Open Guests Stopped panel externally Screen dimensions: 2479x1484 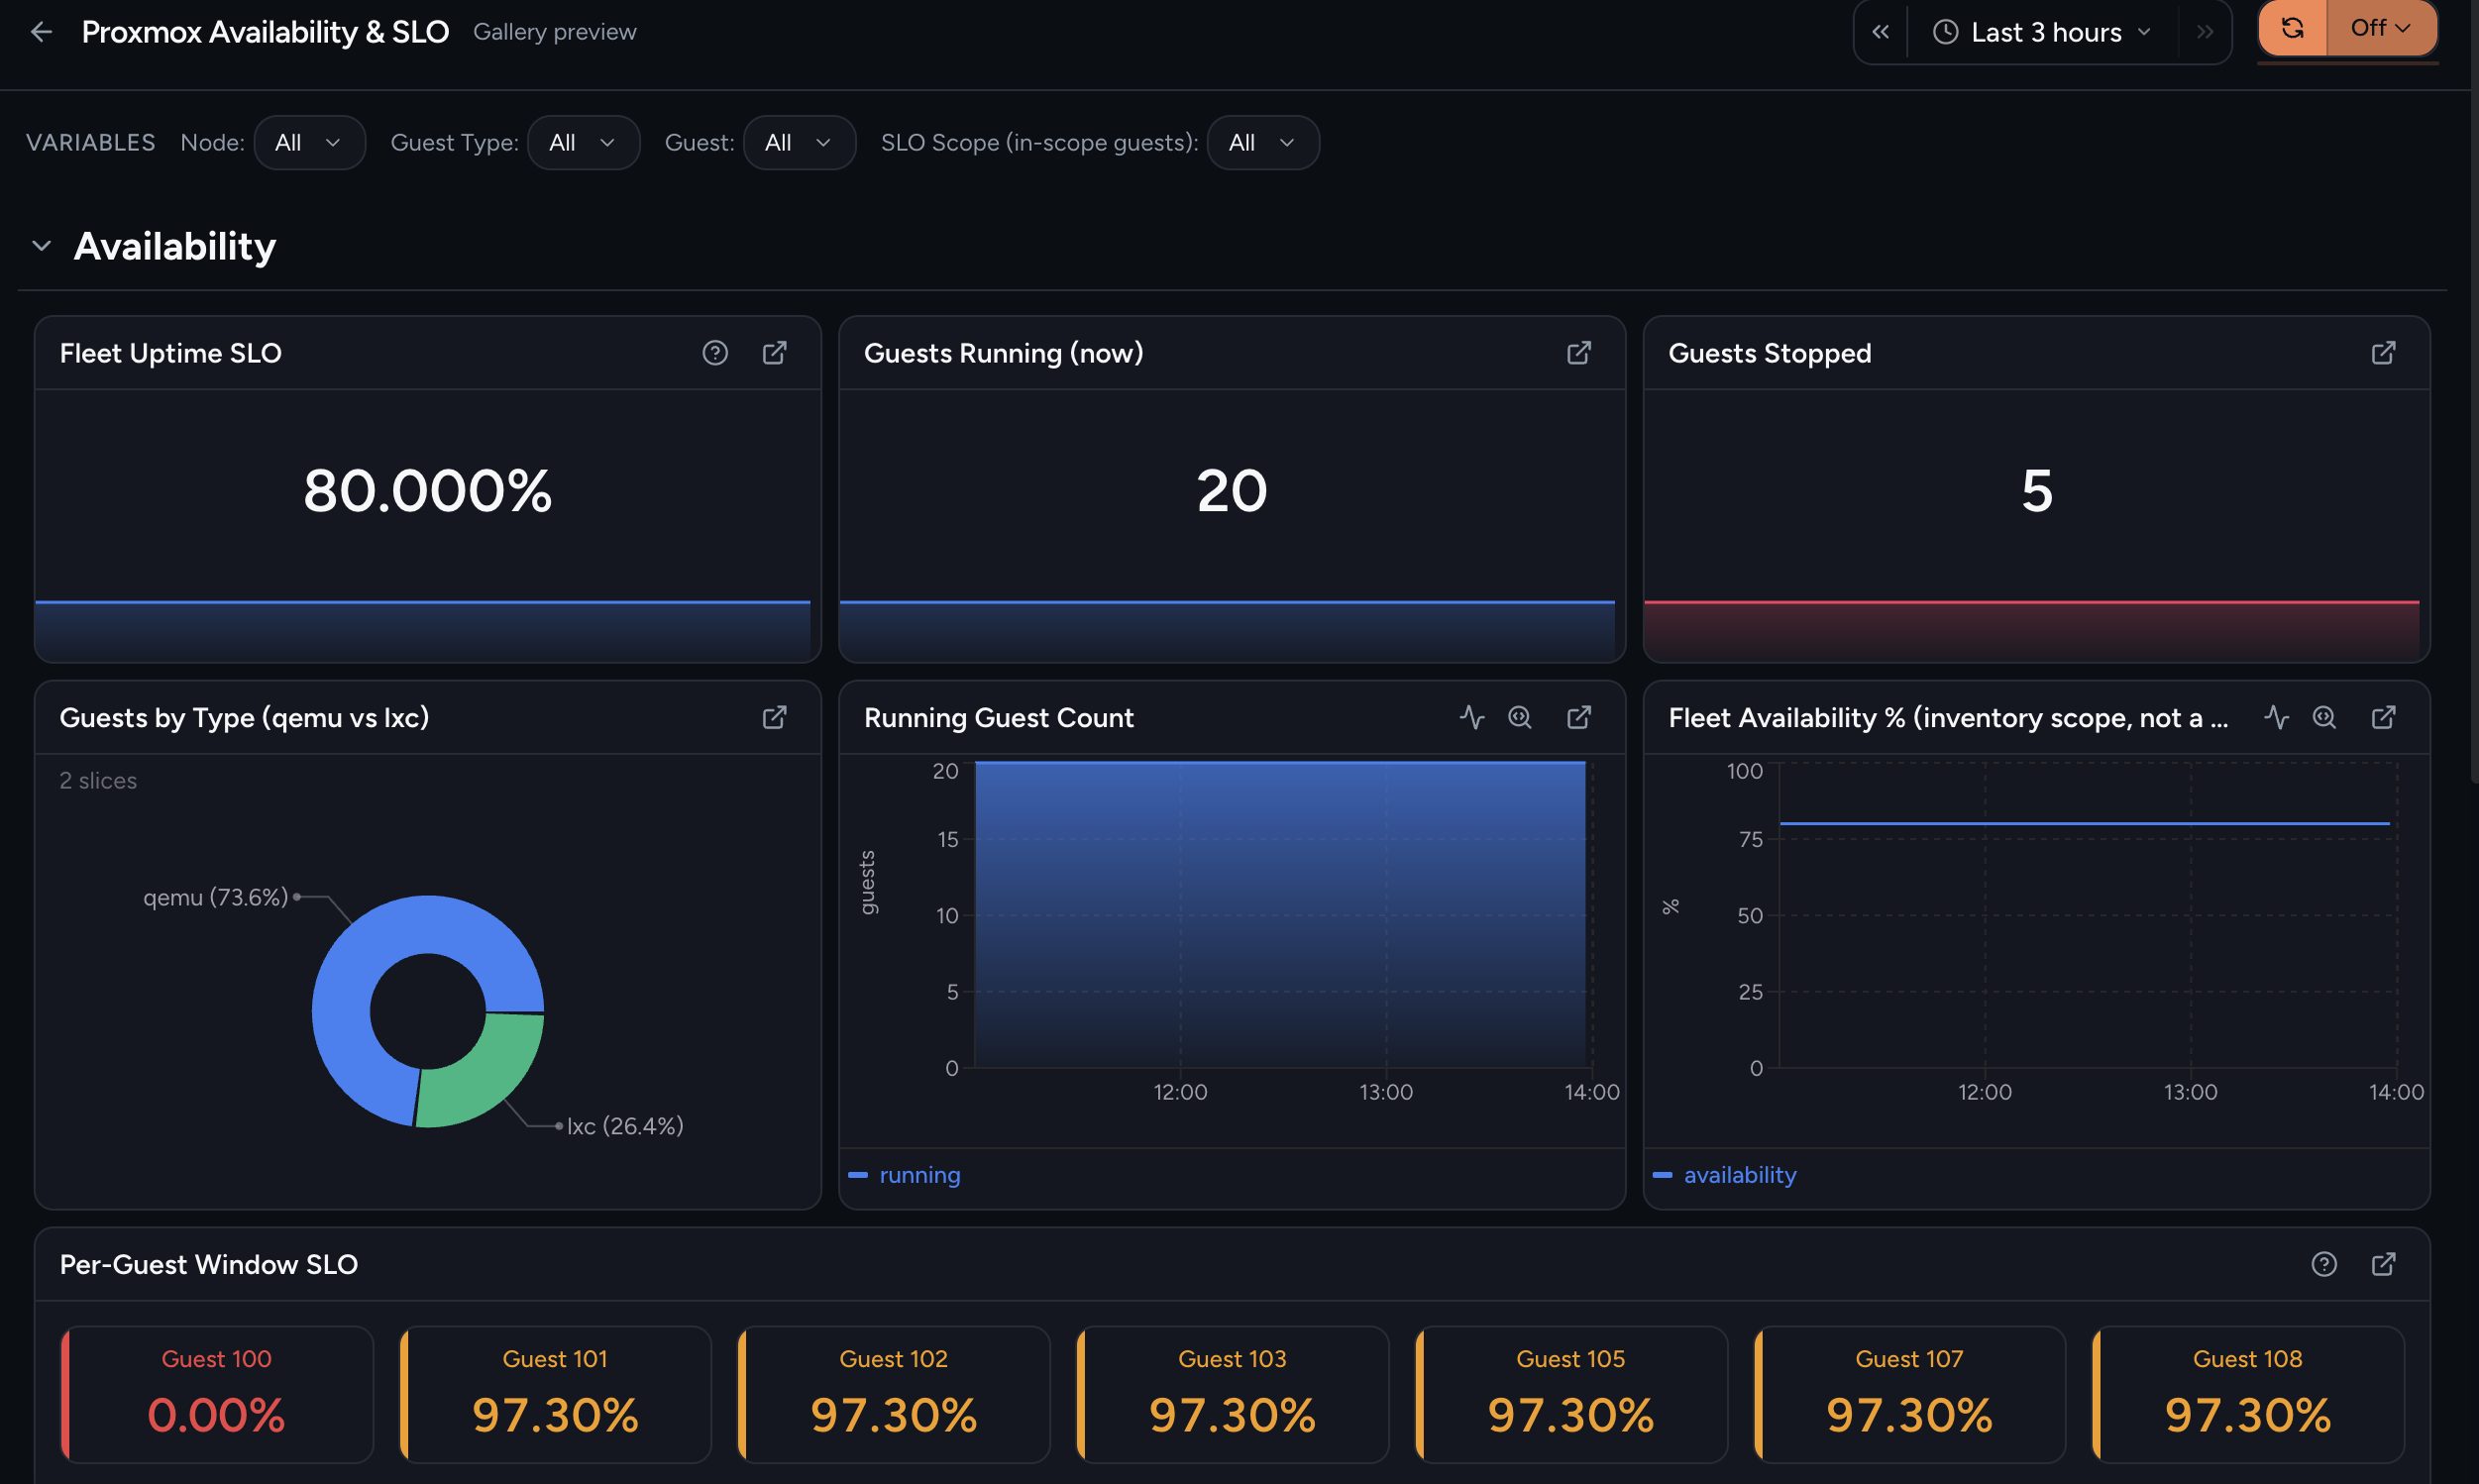click(2384, 353)
